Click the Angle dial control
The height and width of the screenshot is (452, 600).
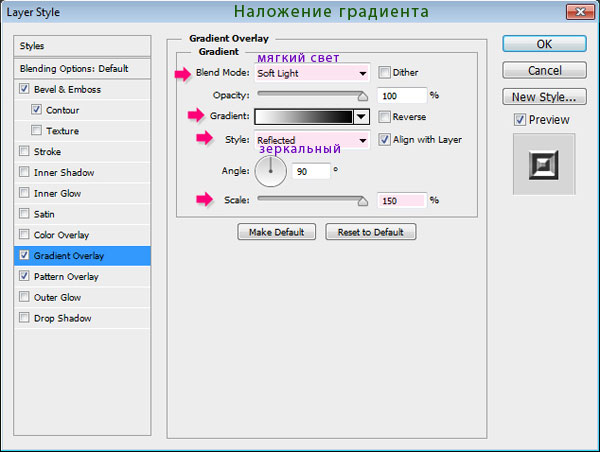coord(271,171)
